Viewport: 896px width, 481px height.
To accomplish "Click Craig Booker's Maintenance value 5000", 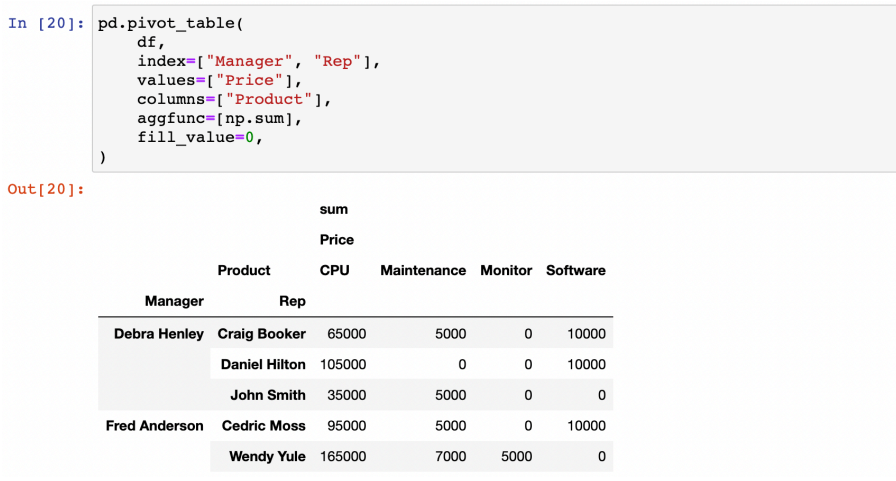I will click(x=450, y=334).
